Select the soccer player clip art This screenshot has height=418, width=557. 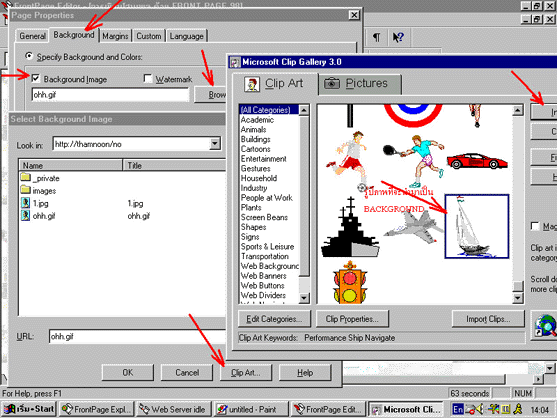[x=349, y=161]
